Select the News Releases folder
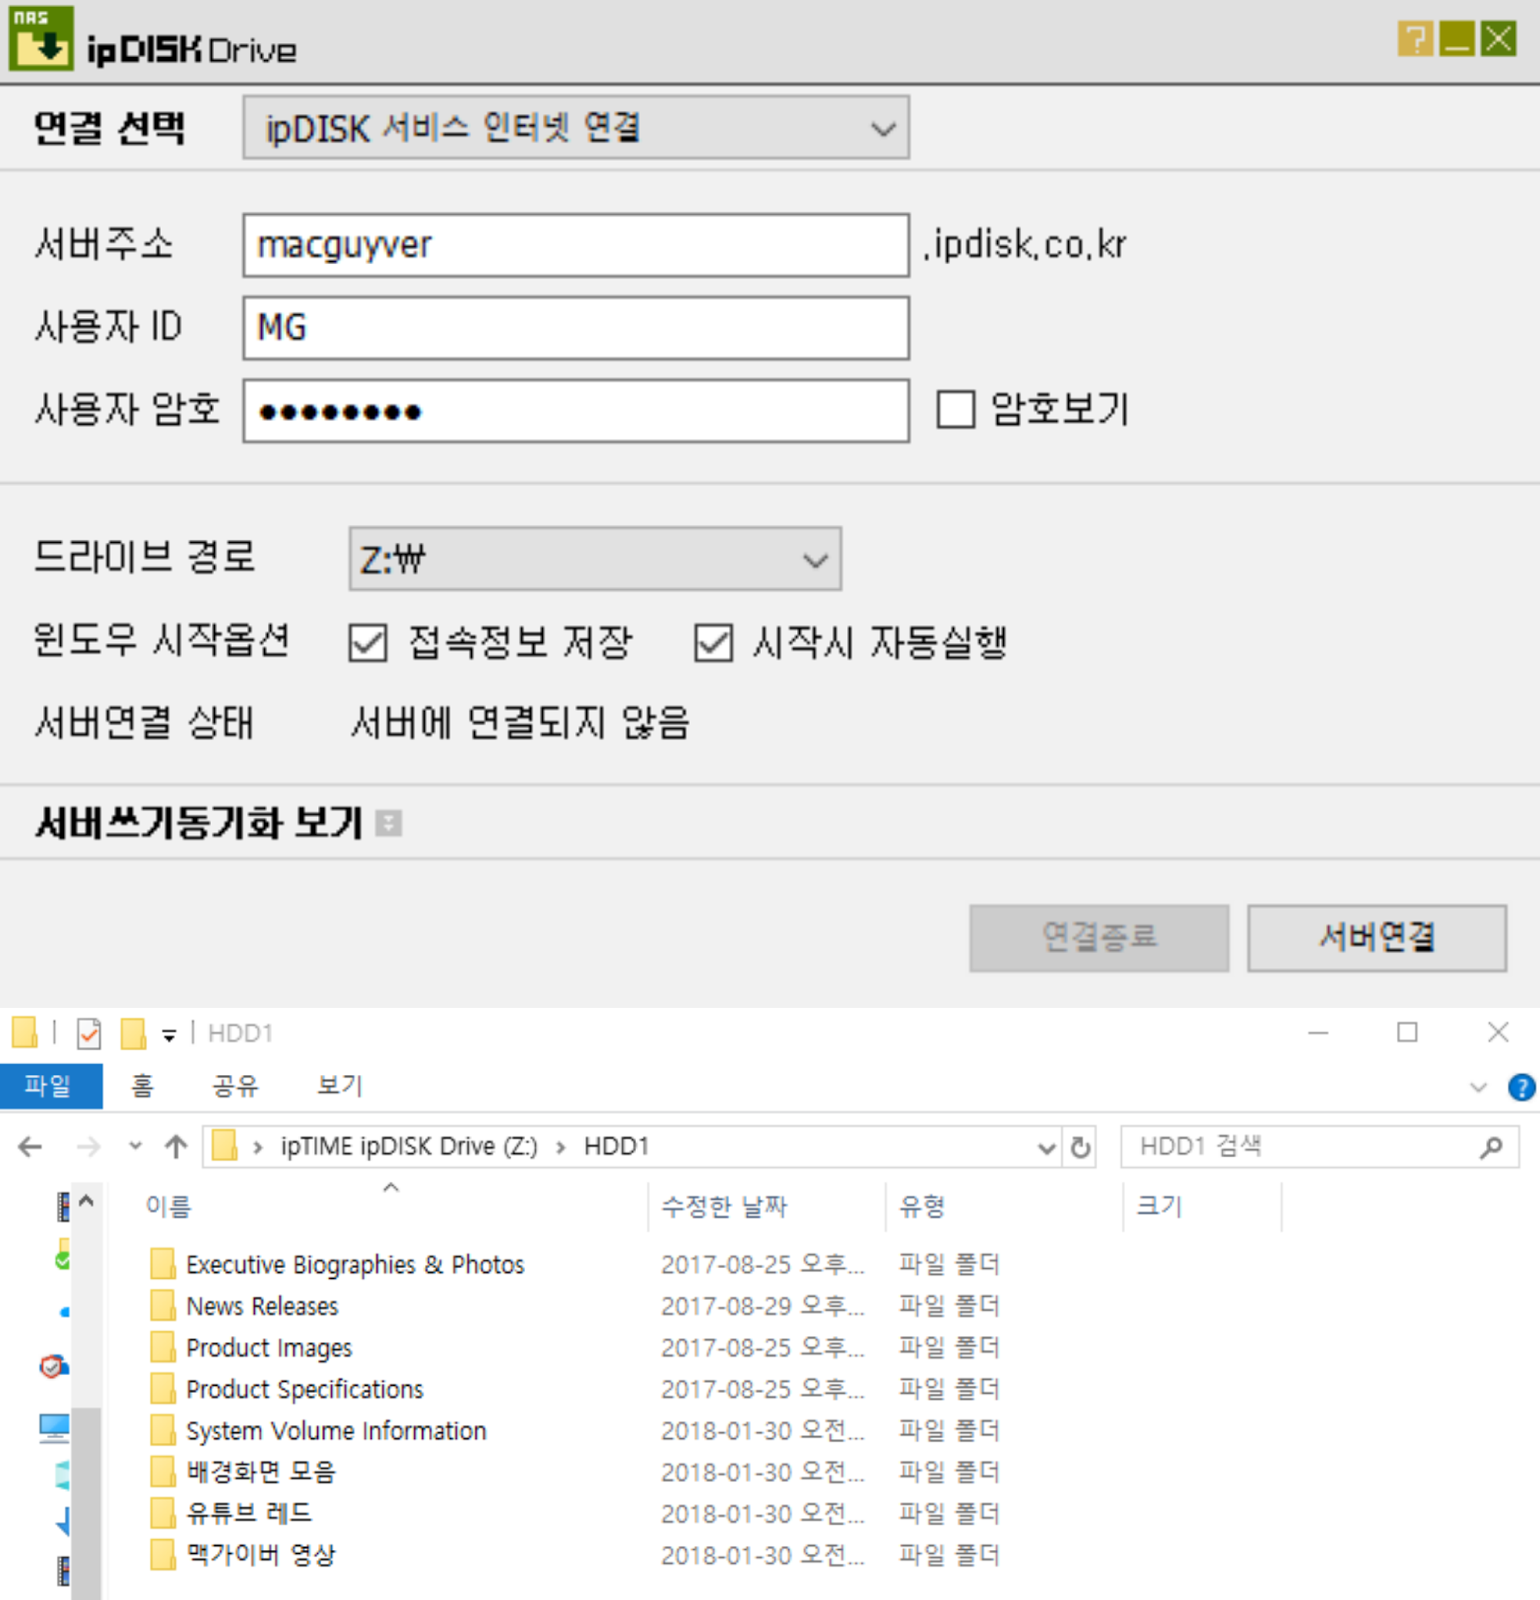Image resolution: width=1540 pixels, height=1600 pixels. (262, 1306)
